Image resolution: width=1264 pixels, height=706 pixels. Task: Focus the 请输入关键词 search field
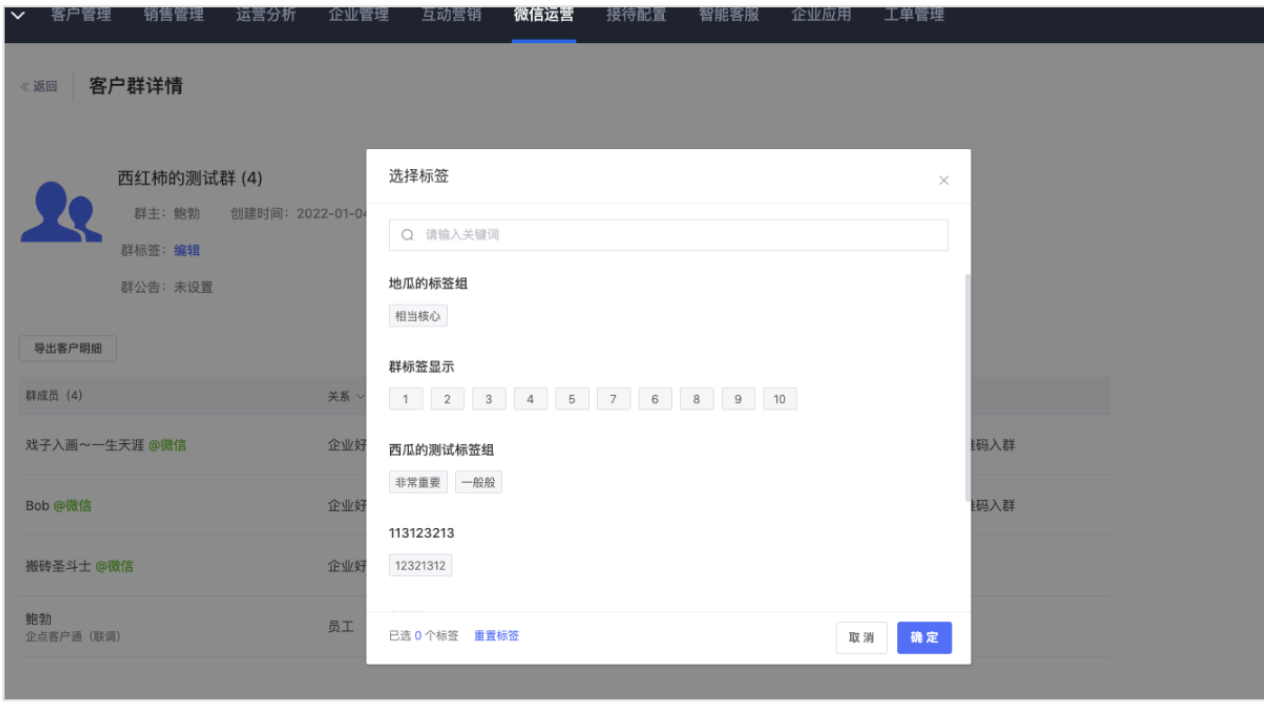(668, 235)
